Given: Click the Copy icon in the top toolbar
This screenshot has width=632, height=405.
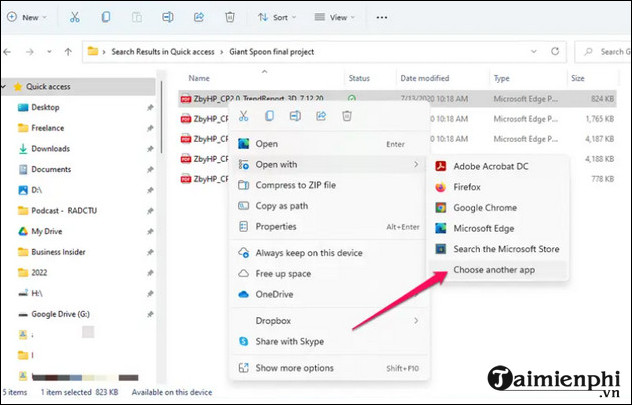Looking at the screenshot, I should (x=106, y=17).
